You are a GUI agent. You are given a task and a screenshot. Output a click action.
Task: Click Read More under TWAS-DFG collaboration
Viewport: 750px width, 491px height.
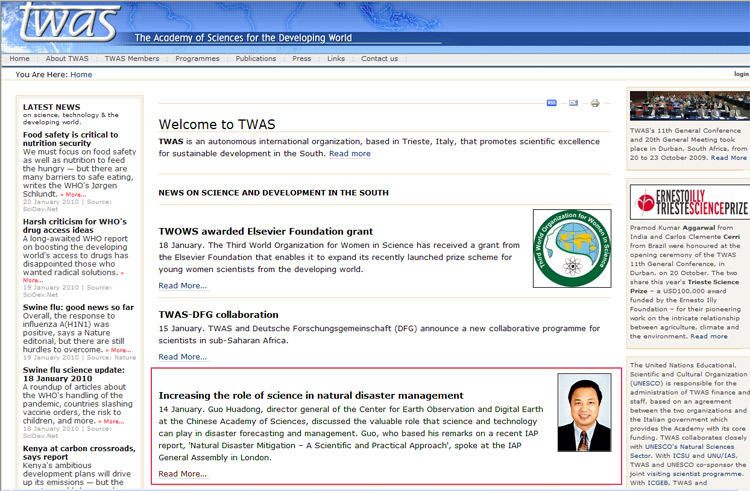183,357
